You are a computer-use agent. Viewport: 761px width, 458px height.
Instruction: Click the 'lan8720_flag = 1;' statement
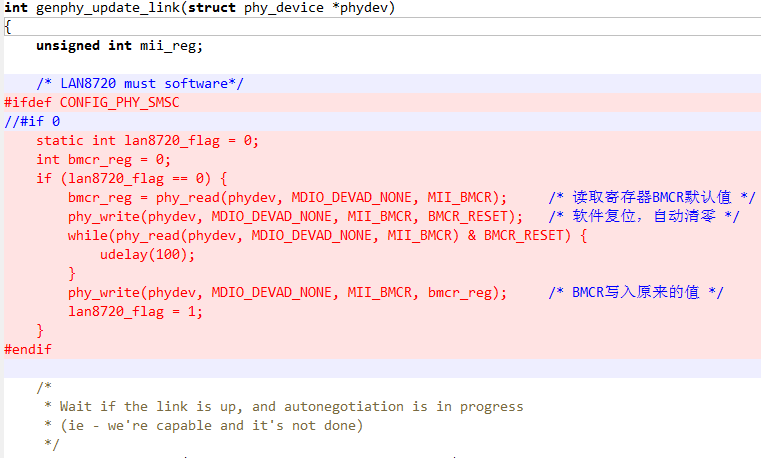pyautogui.click(x=135, y=311)
